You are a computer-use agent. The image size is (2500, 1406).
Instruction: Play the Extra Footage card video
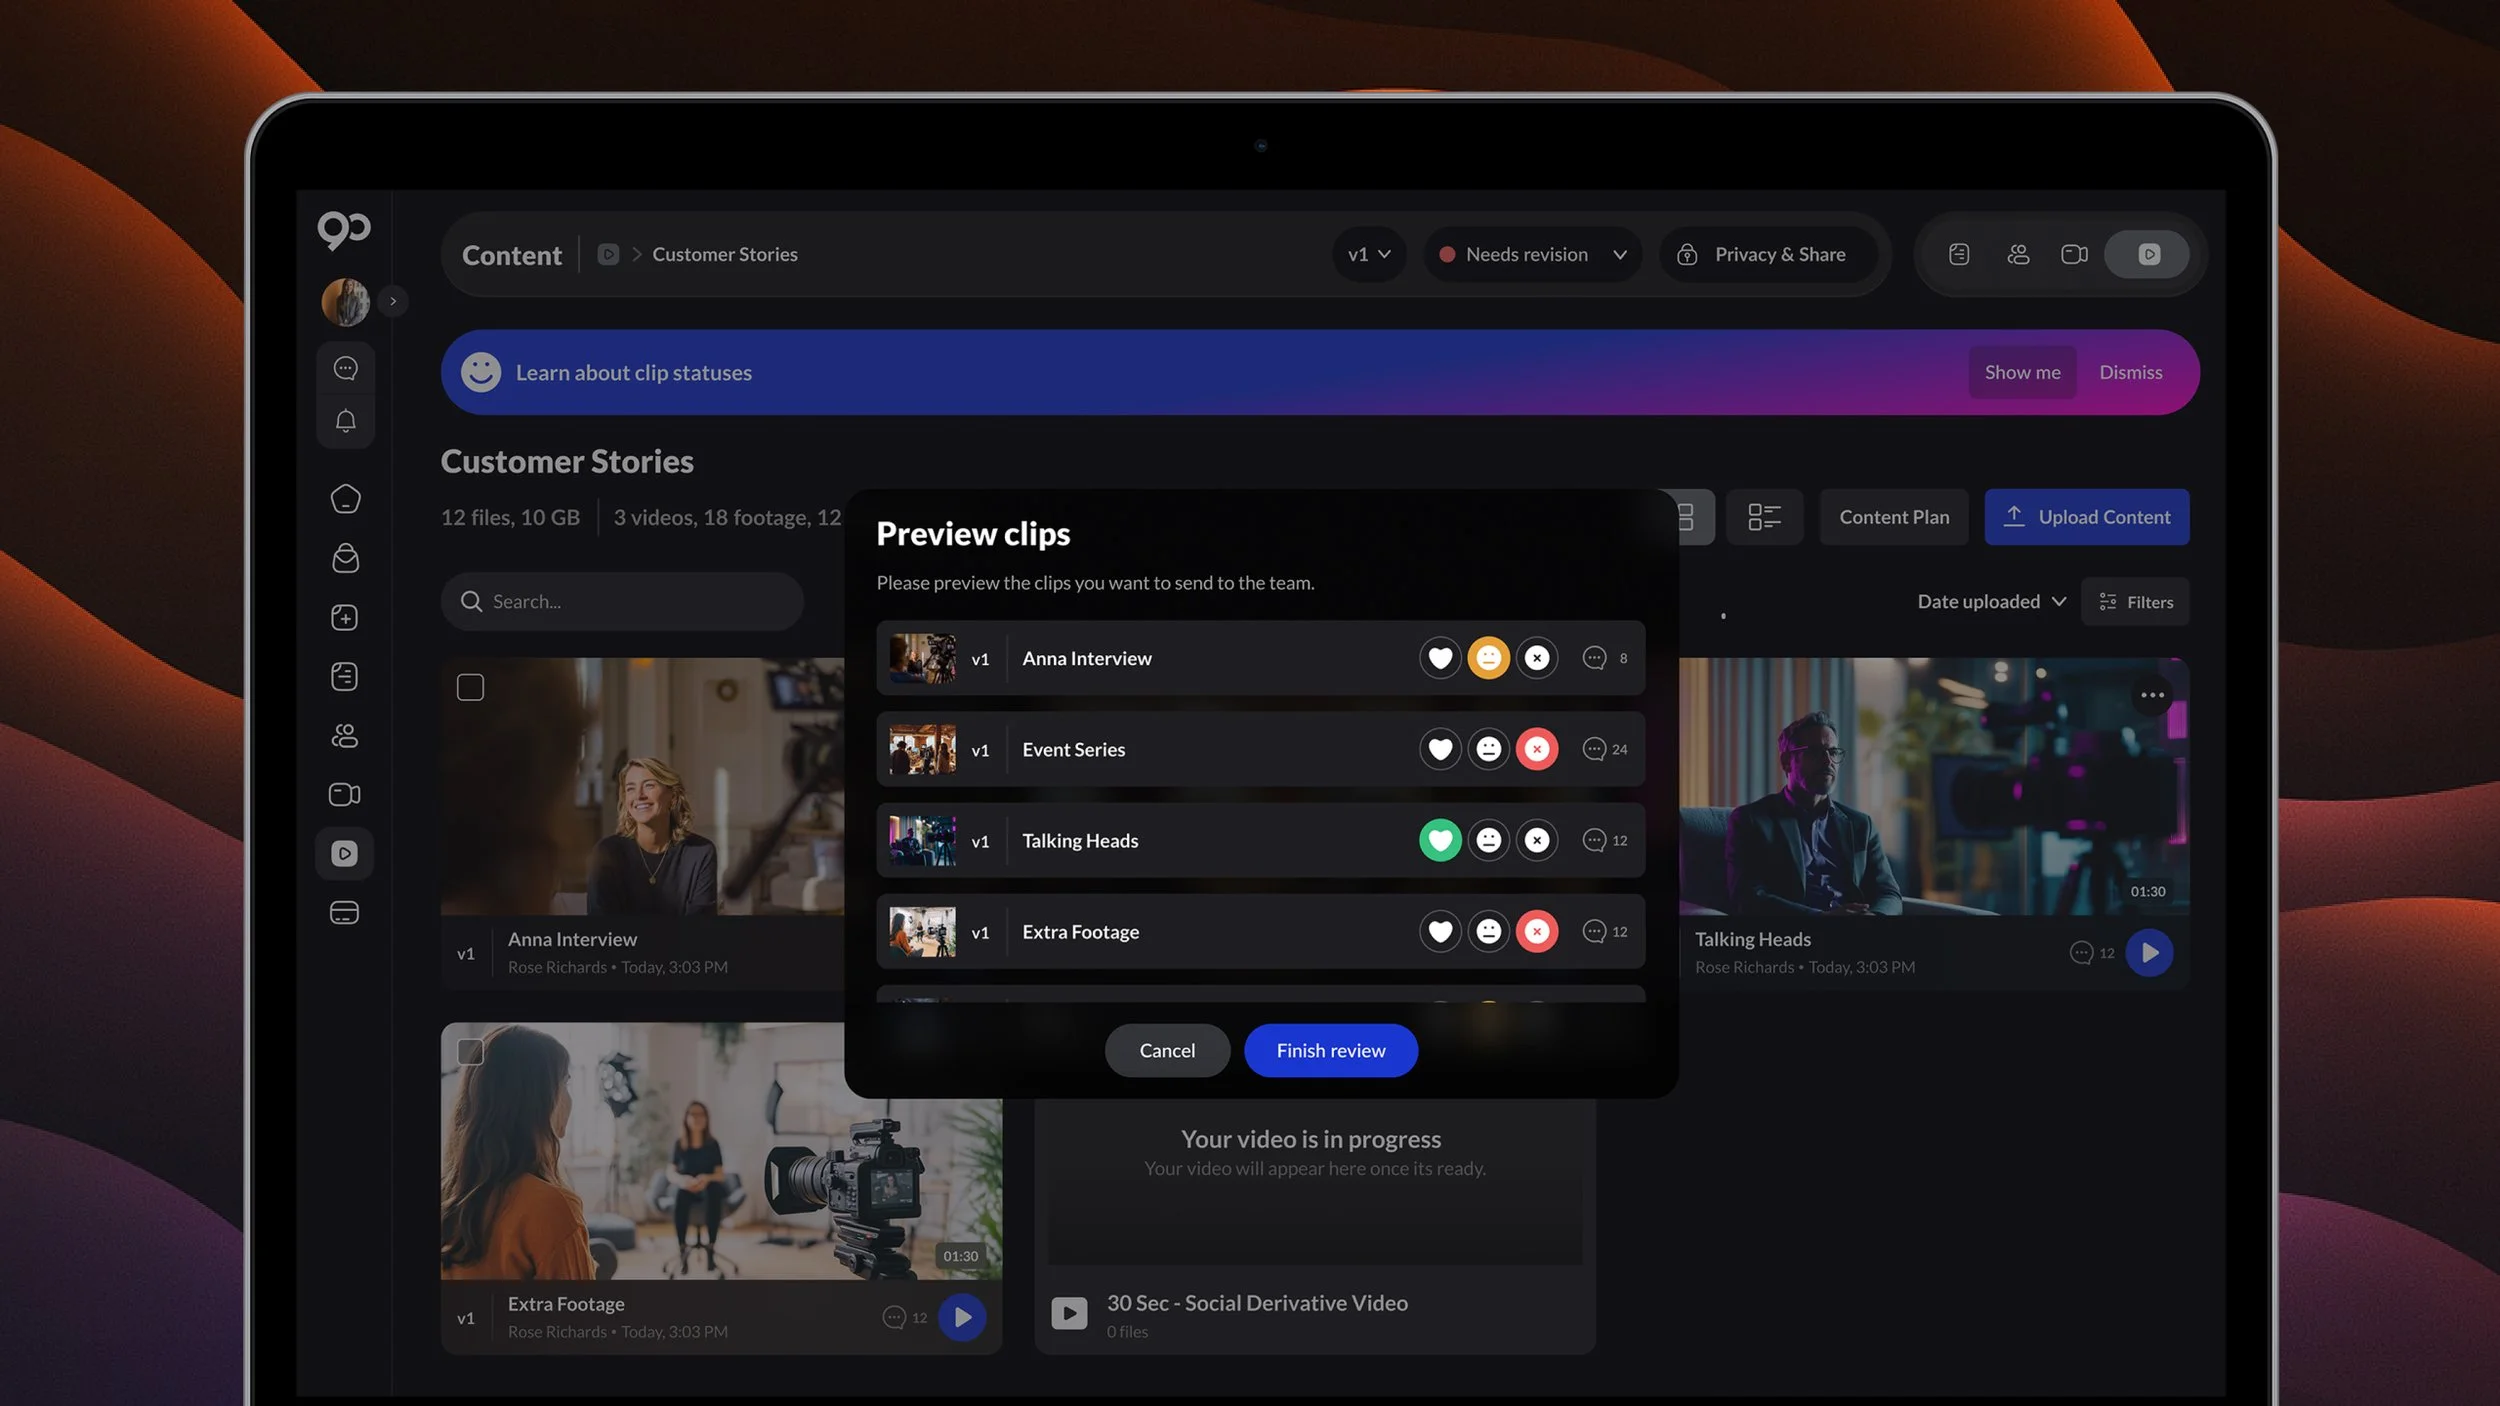(x=962, y=1317)
